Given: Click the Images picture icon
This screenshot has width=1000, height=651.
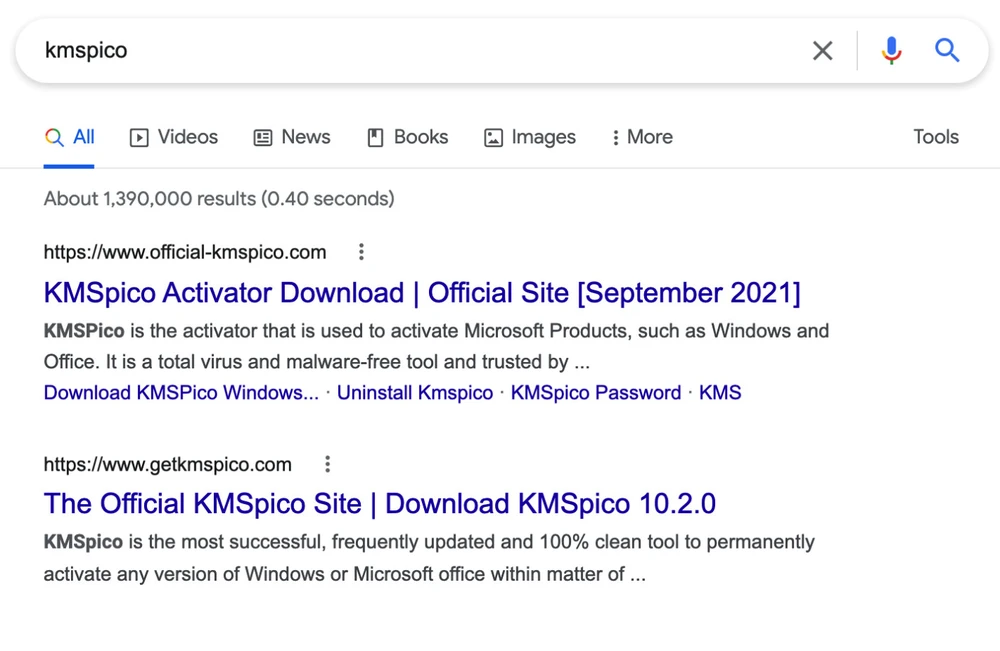Looking at the screenshot, I should click(492, 137).
